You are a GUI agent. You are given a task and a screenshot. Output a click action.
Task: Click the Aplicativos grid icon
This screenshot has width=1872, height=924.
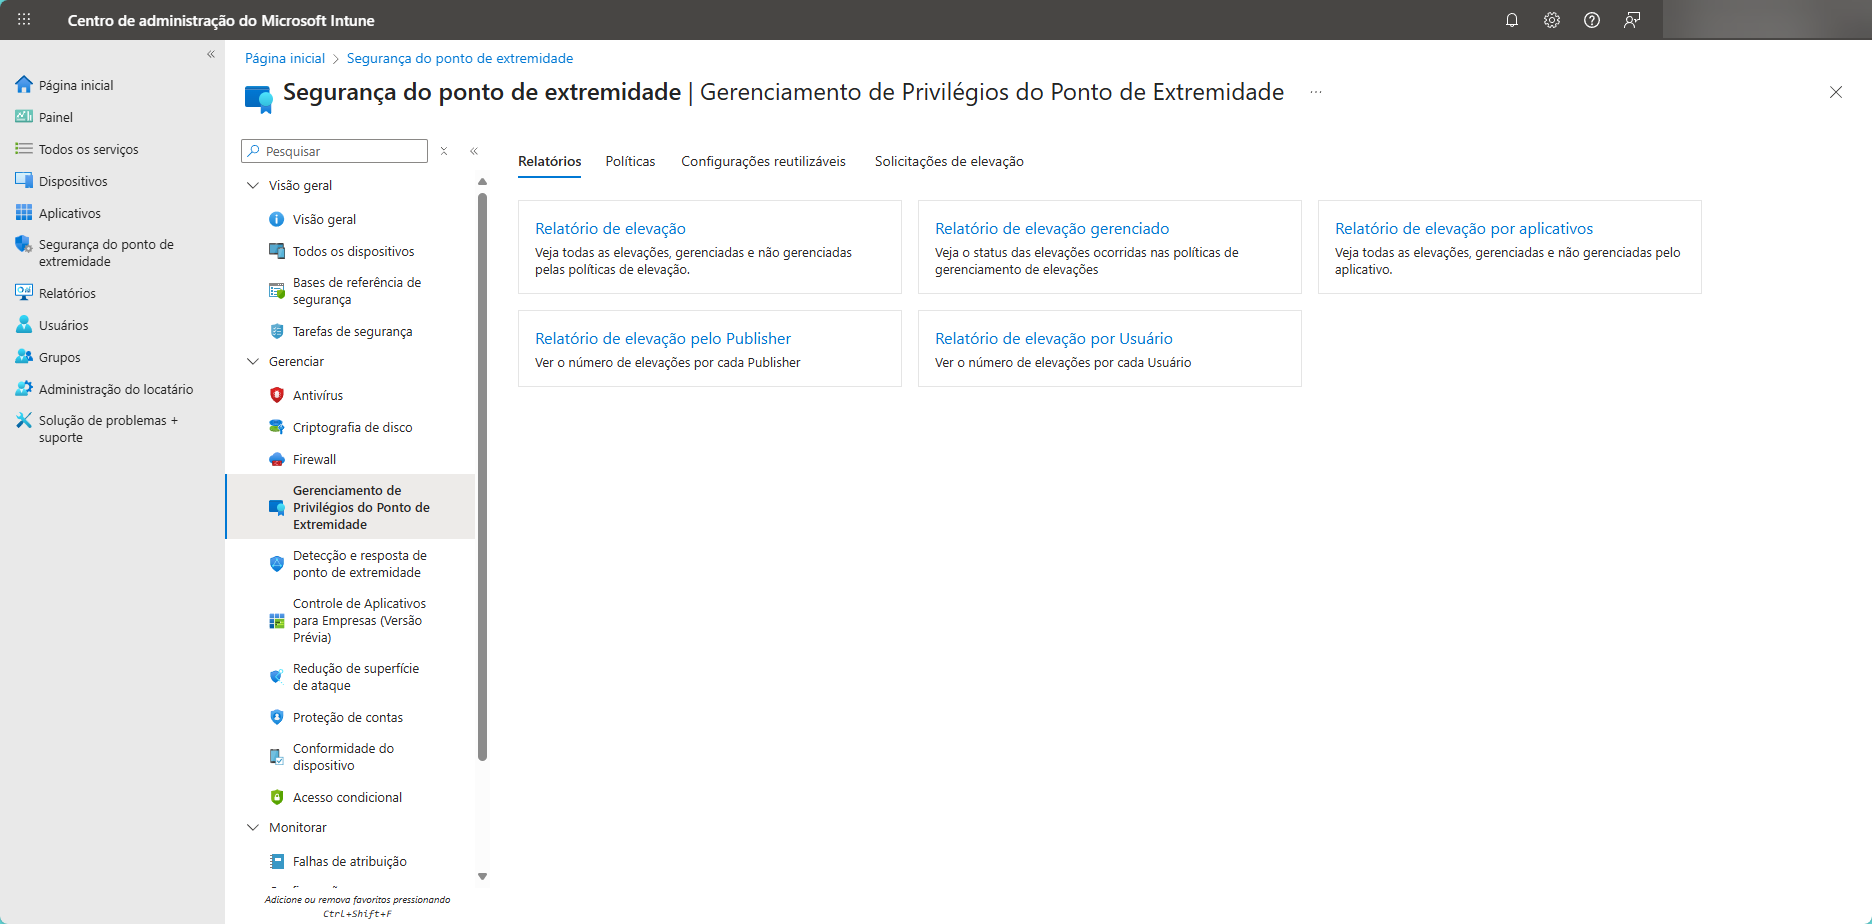pyautogui.click(x=24, y=213)
